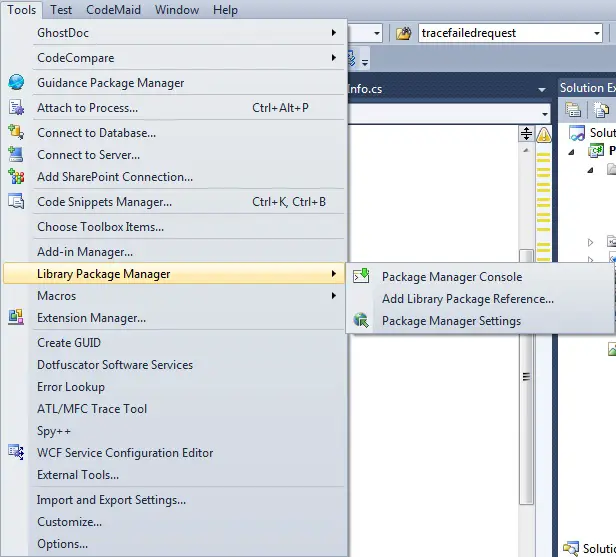Viewport: 616px width, 557px height.
Task: Click the editor vertical scrollbar up arrow
Action: (x=526, y=150)
